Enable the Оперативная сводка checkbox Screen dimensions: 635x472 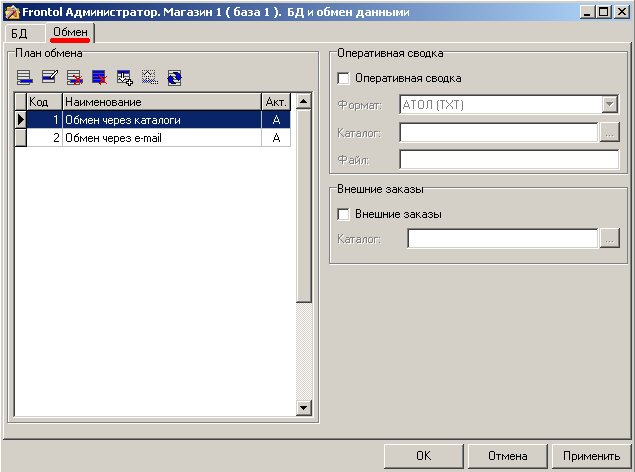coord(343,78)
